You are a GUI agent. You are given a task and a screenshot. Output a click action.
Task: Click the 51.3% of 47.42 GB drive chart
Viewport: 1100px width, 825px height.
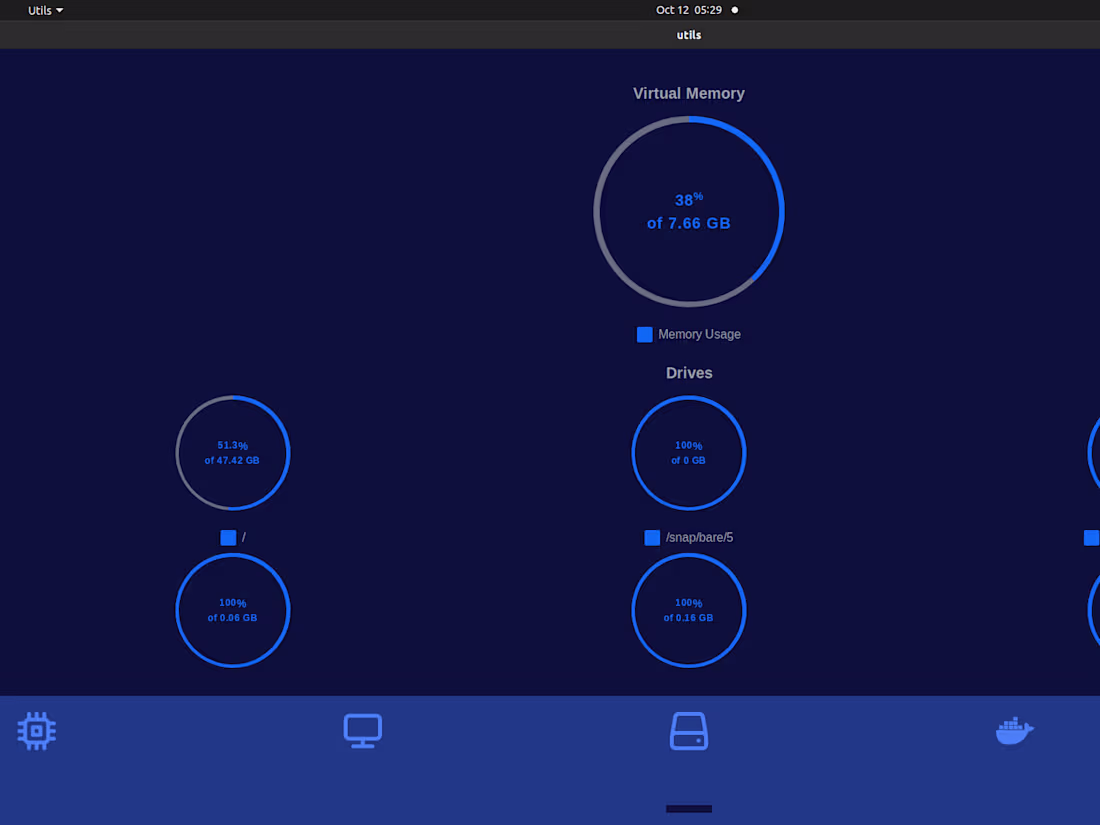pos(233,452)
